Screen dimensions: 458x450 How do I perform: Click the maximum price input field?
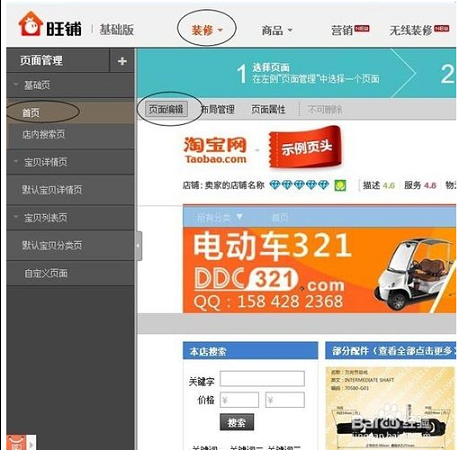click(x=285, y=400)
